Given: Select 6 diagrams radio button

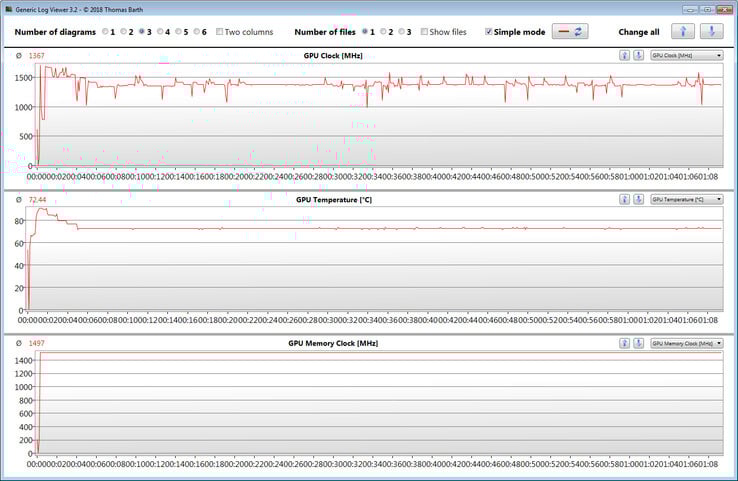Looking at the screenshot, I should (x=197, y=32).
